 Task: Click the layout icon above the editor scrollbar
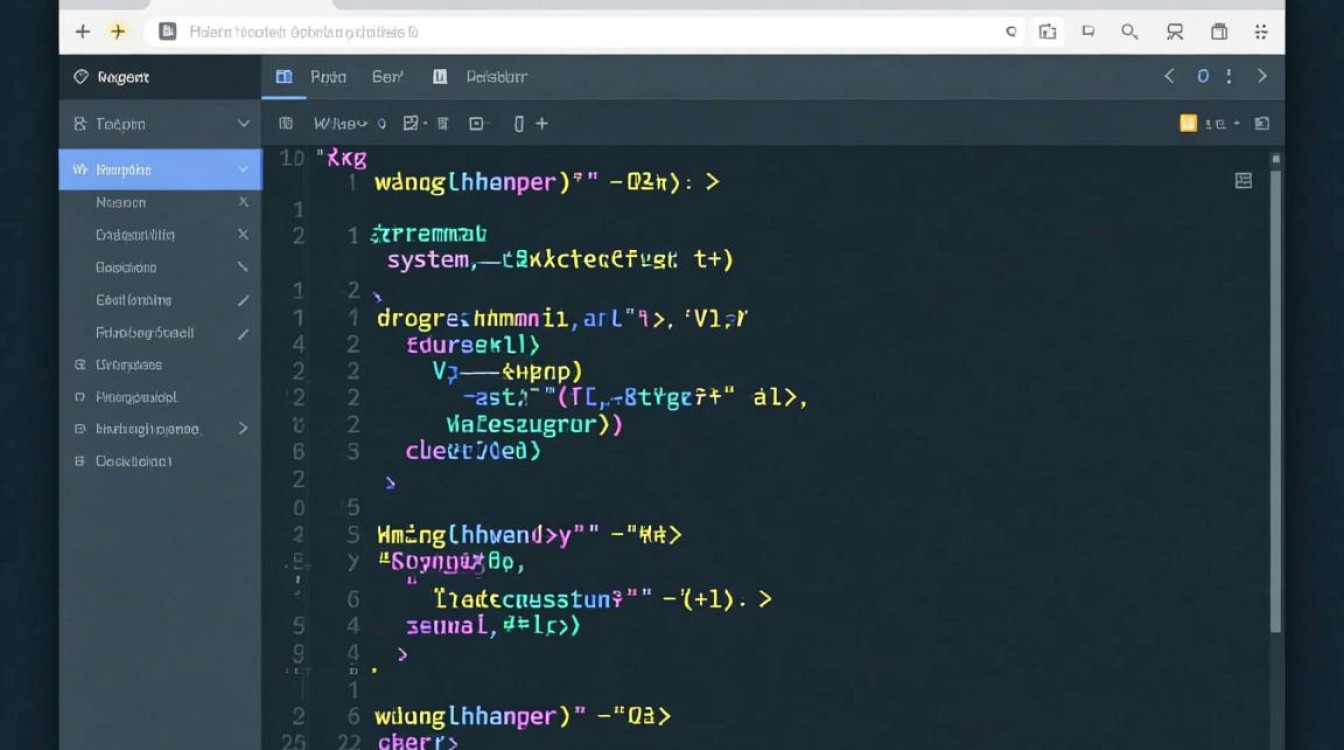(x=1243, y=180)
